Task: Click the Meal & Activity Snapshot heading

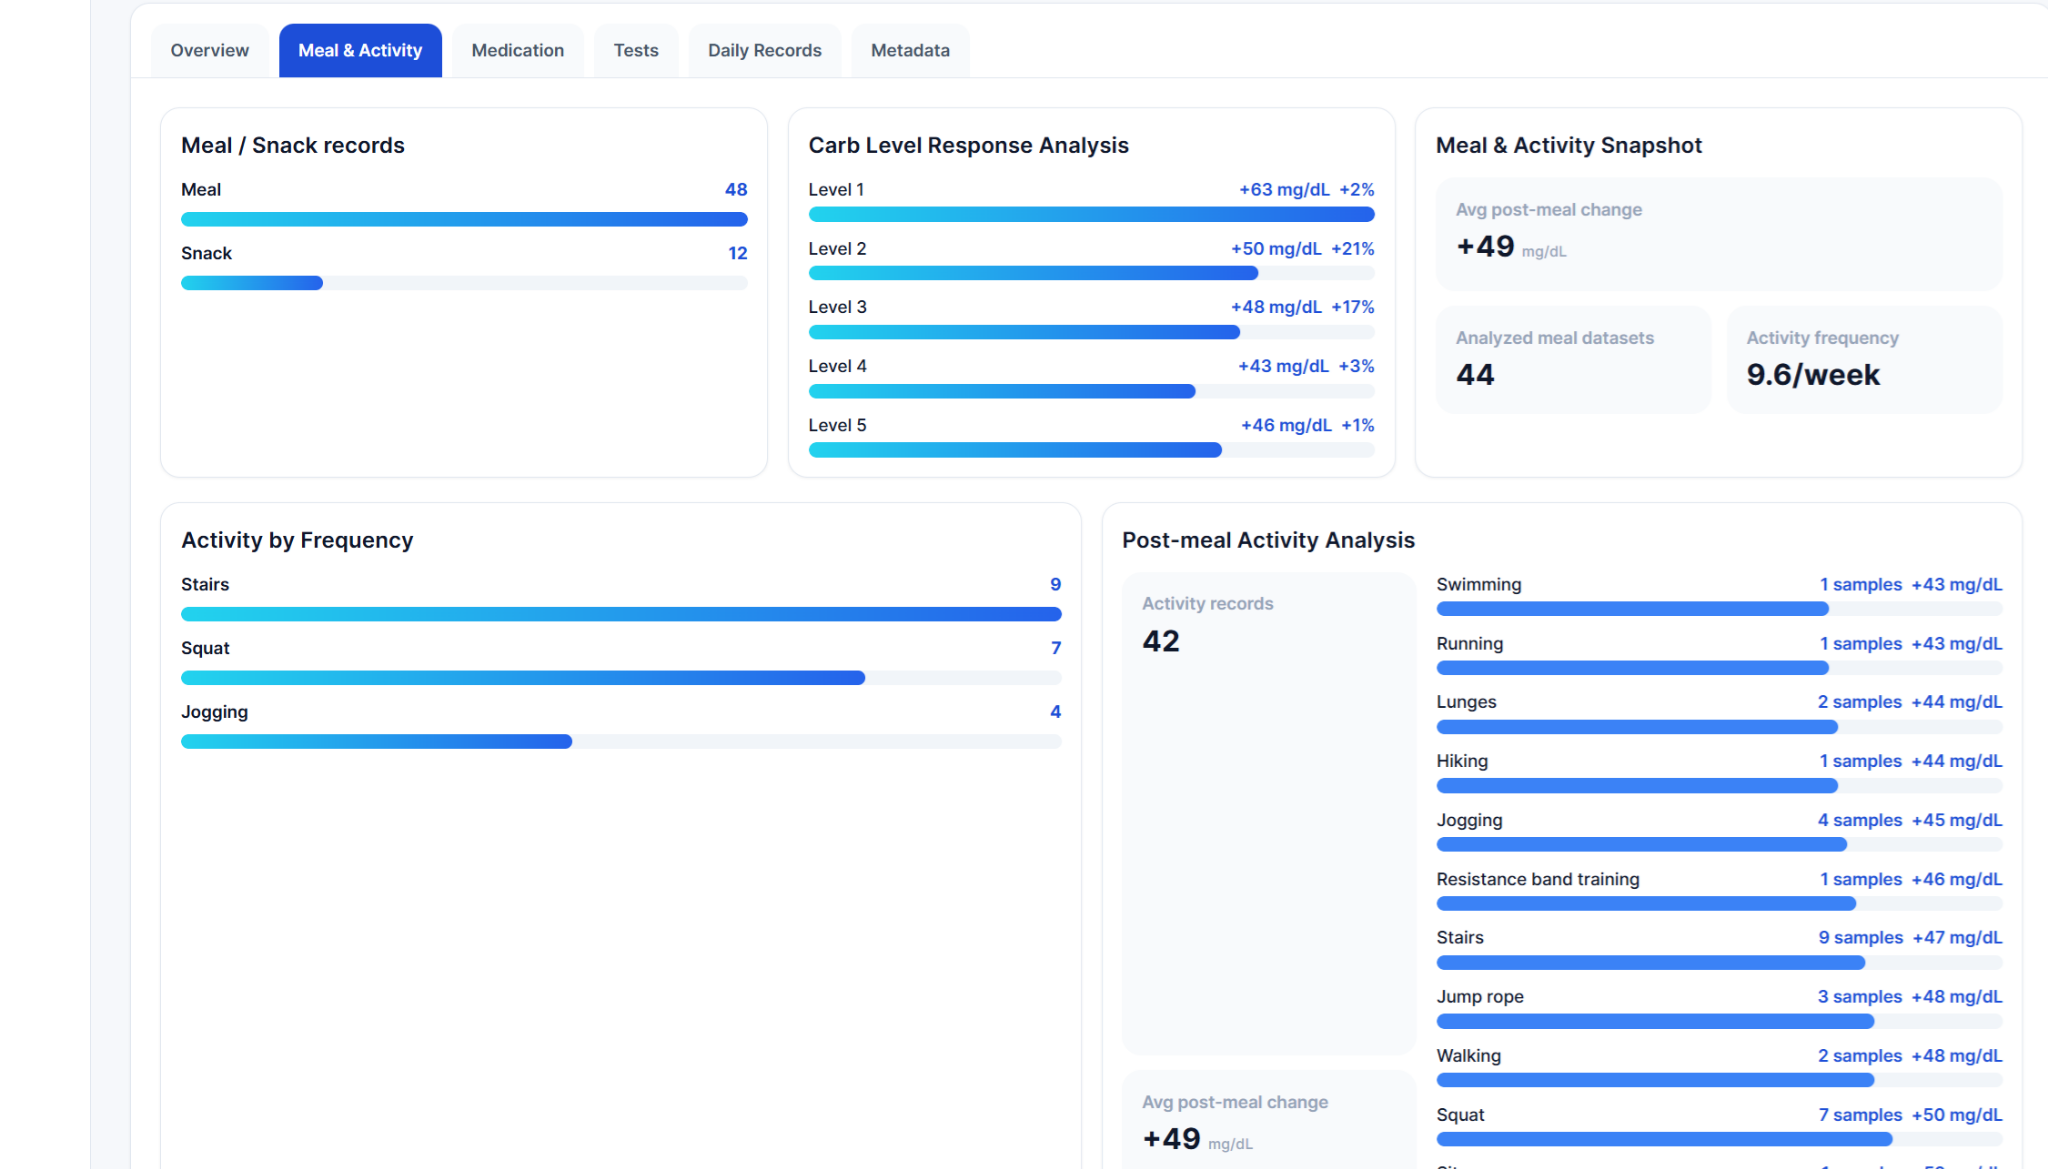Action: (1569, 145)
